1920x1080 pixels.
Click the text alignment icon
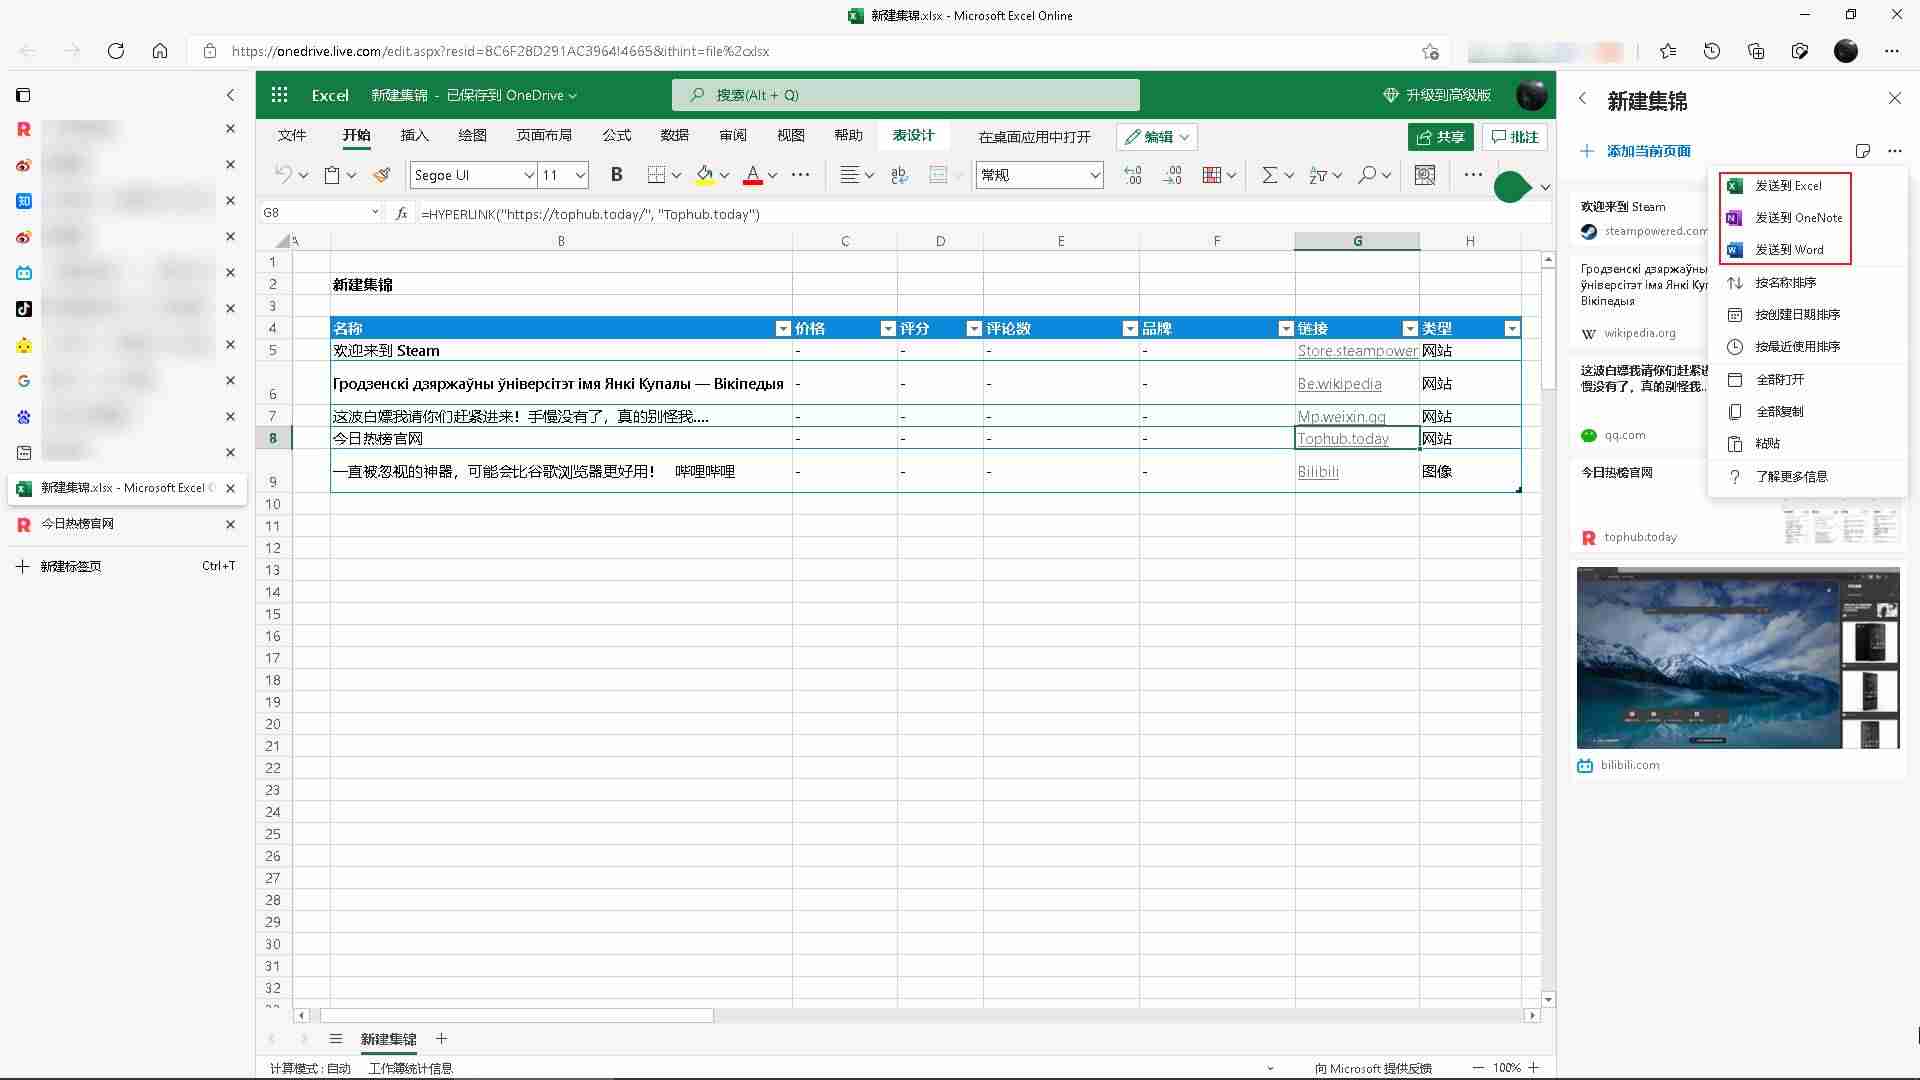click(849, 175)
